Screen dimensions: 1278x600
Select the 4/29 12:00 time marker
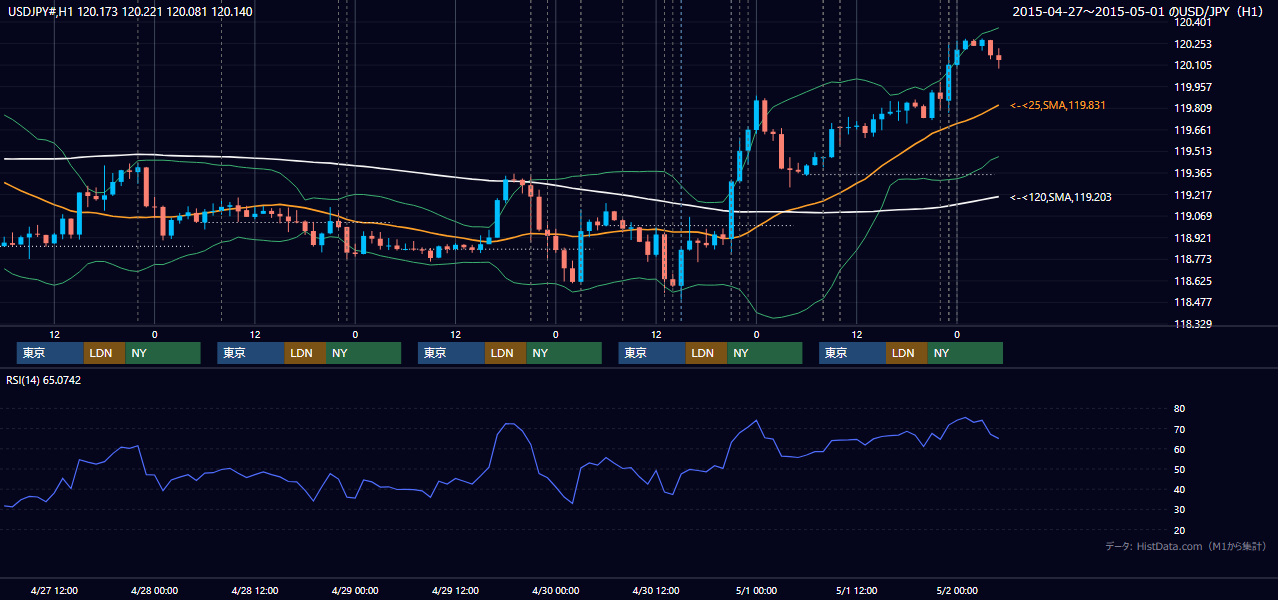(x=455, y=591)
